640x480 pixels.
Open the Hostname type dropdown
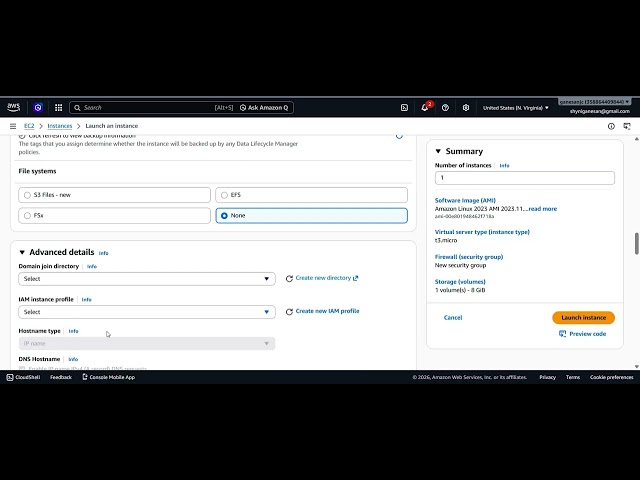pos(147,343)
